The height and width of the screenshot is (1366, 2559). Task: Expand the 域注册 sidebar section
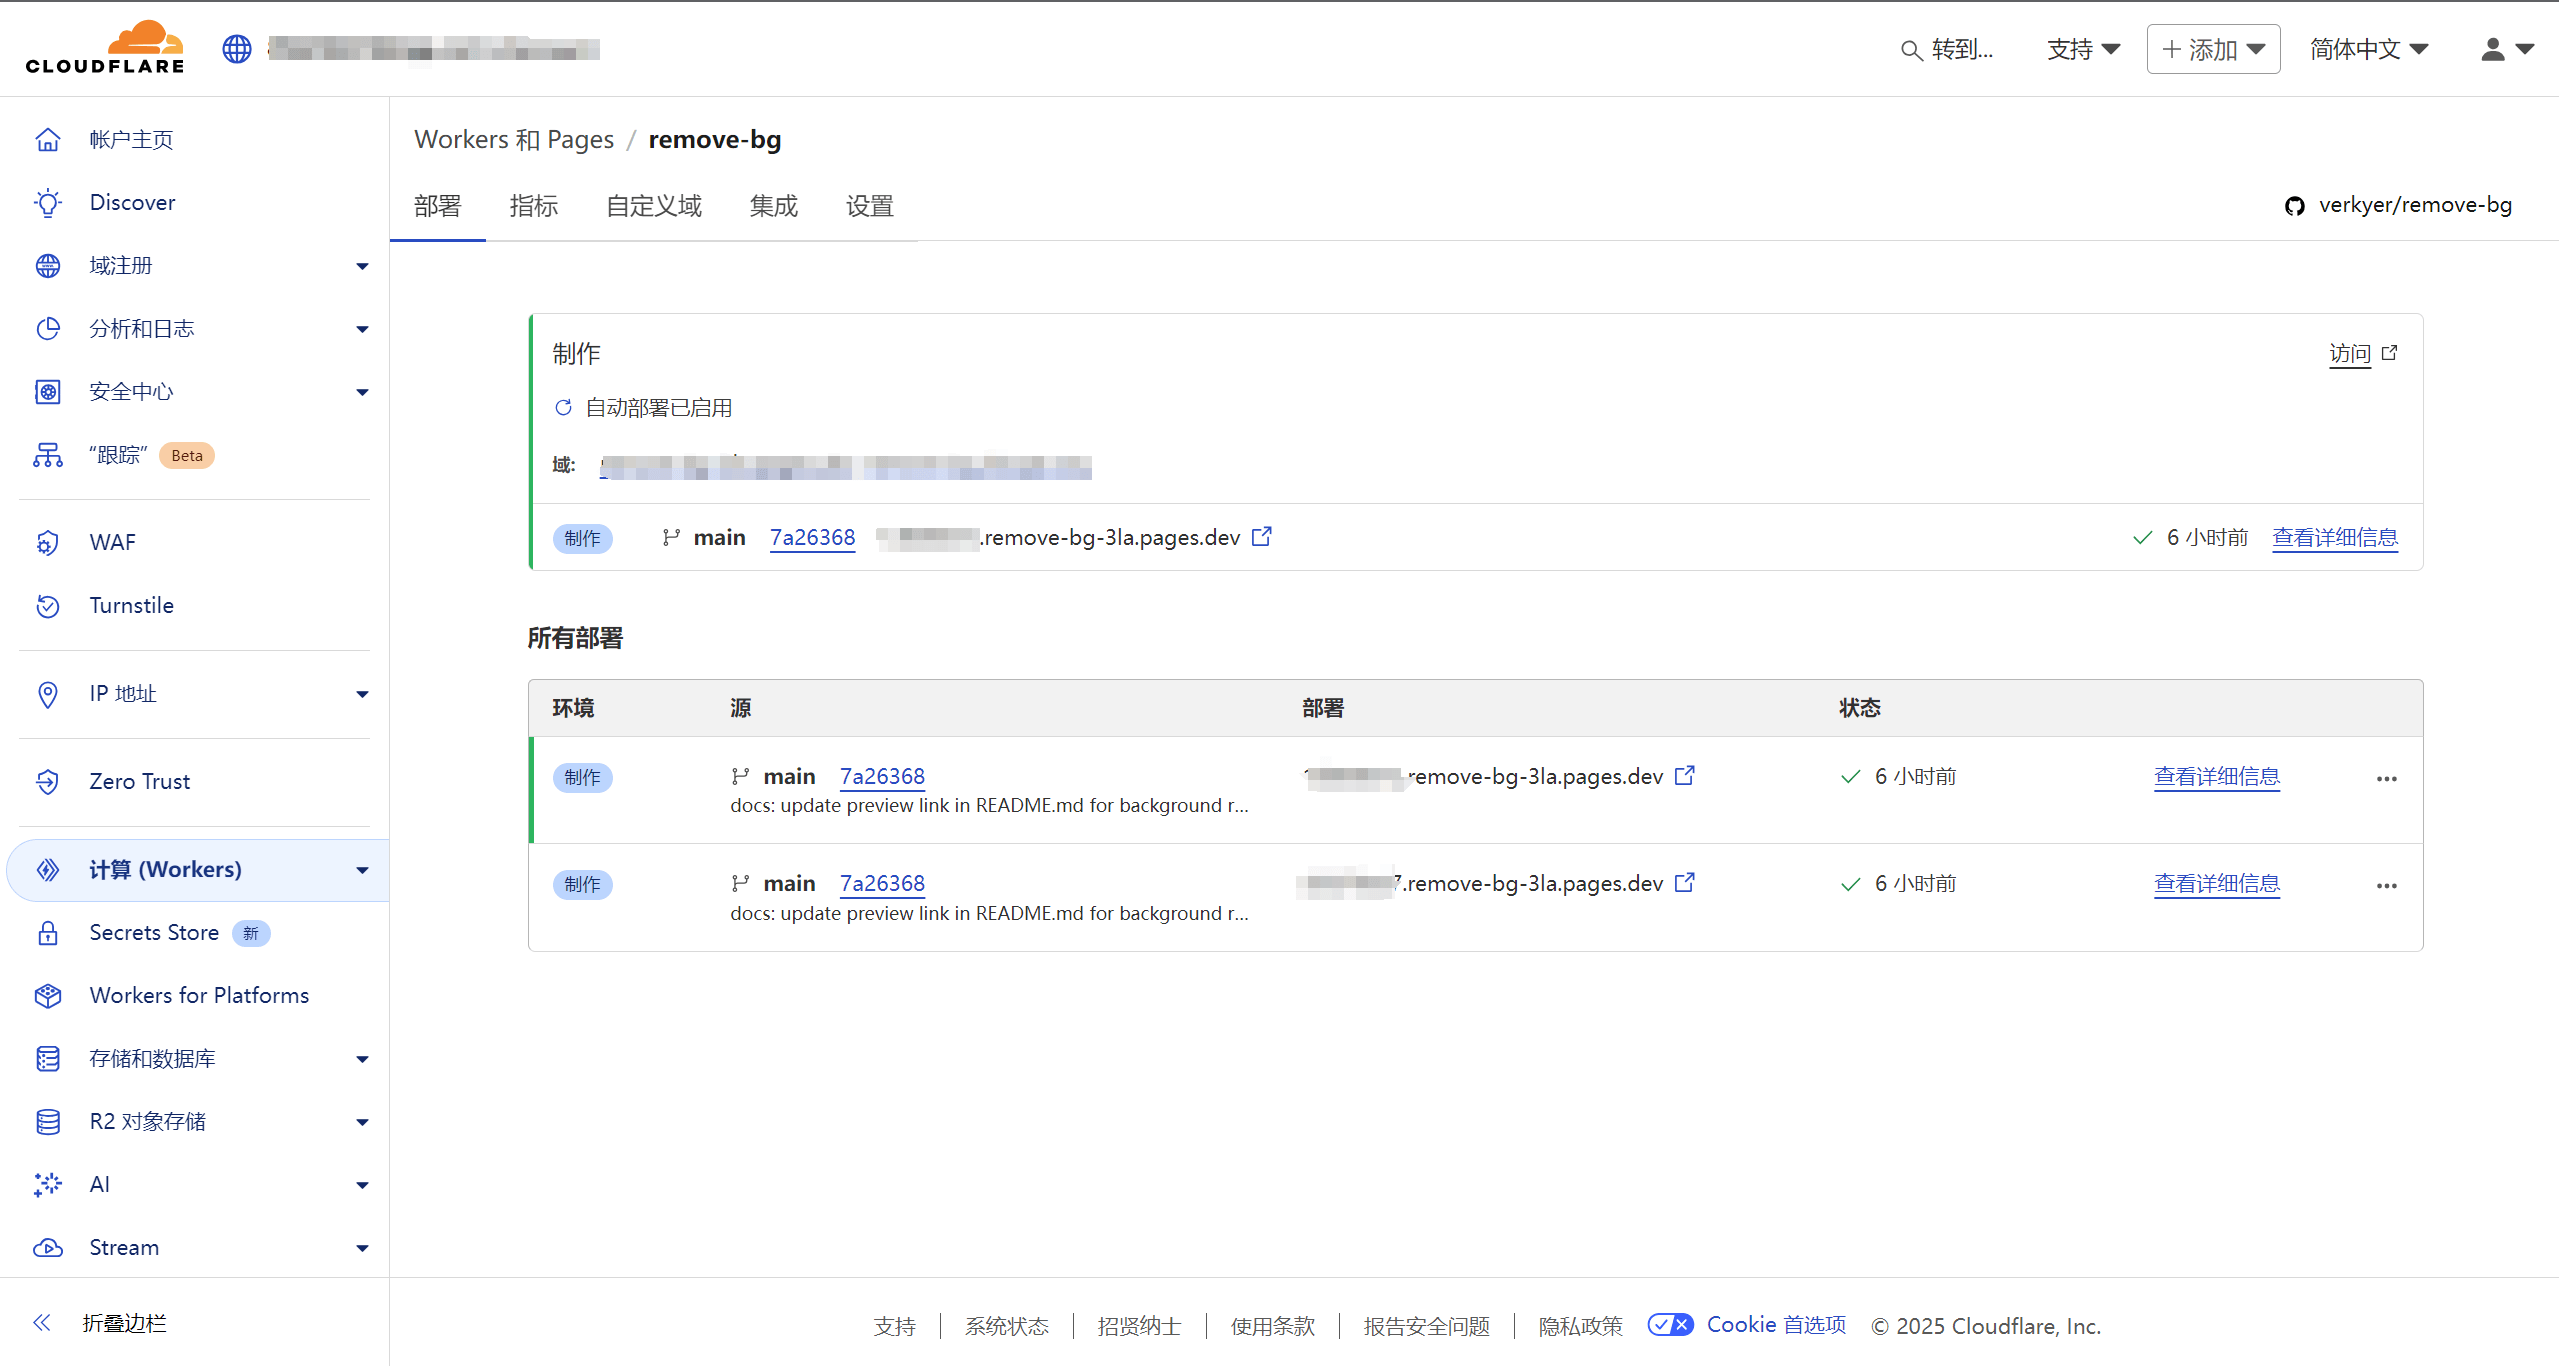coord(362,266)
